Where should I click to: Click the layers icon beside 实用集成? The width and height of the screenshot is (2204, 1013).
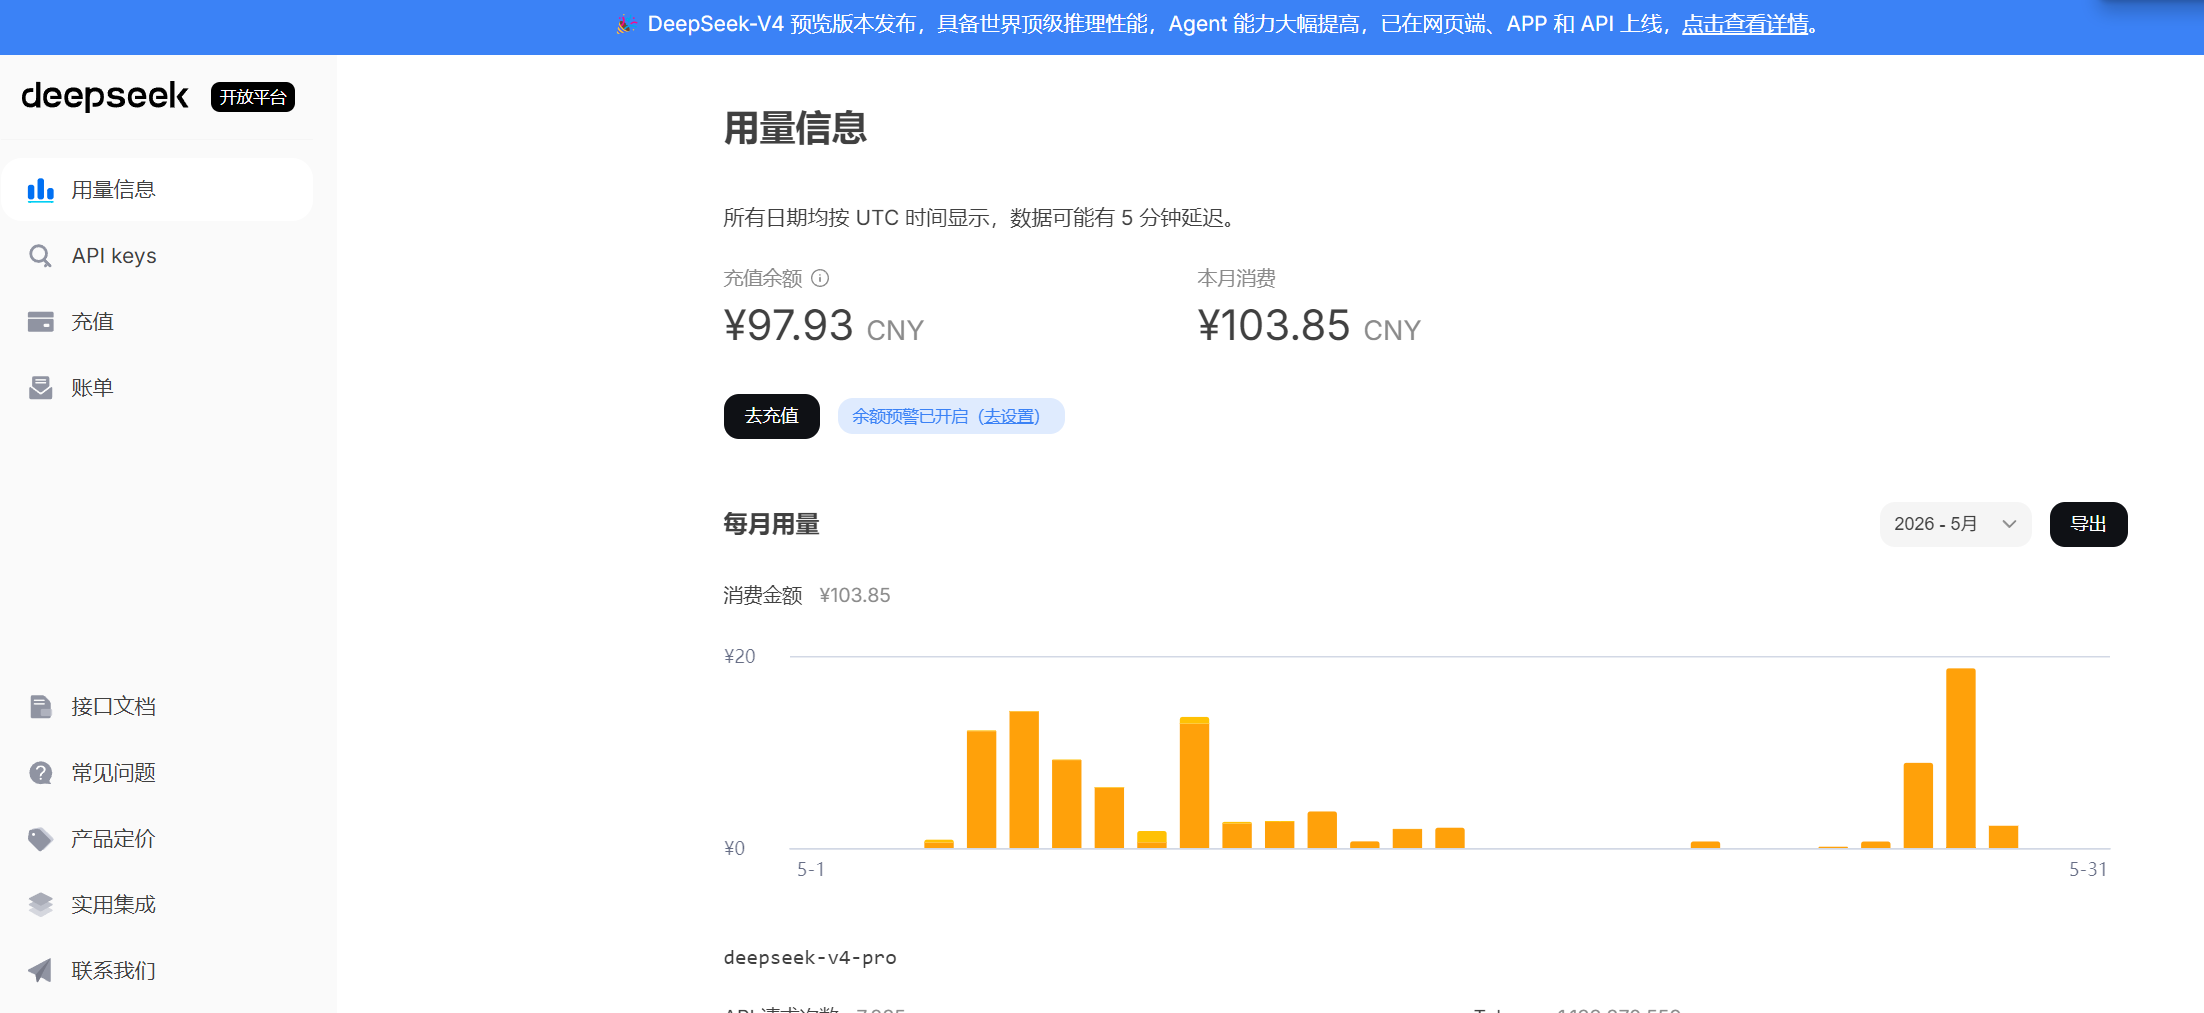pos(40,905)
